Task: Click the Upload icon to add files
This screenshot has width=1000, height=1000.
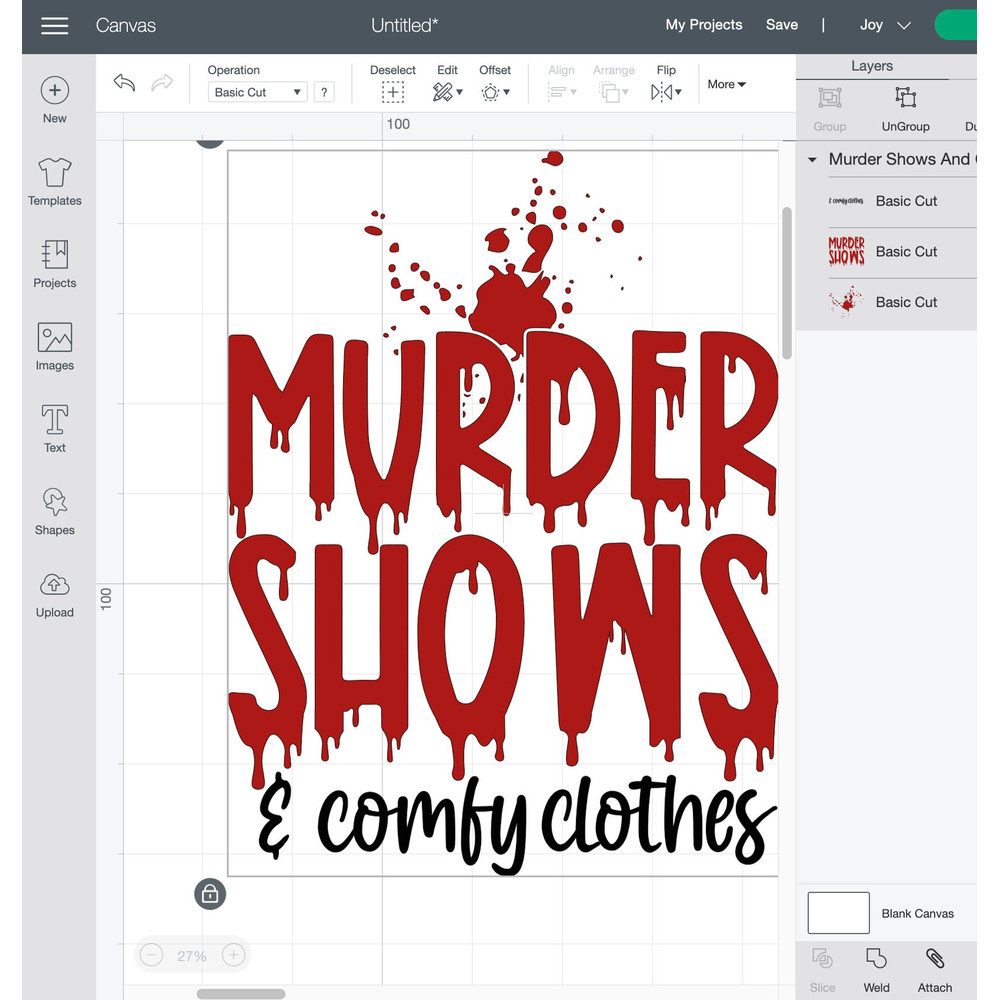Action: point(54,594)
